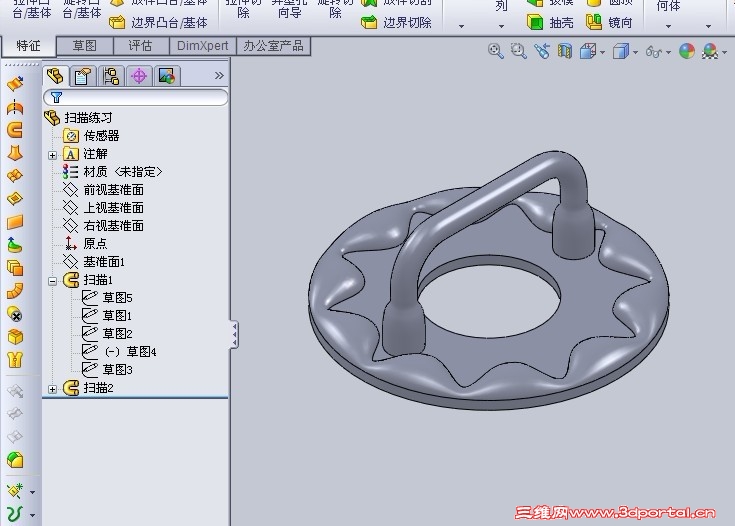Open the Hide/Show Items dropdown arrow
Viewport: 735px width, 526px height.
[x=668, y=52]
